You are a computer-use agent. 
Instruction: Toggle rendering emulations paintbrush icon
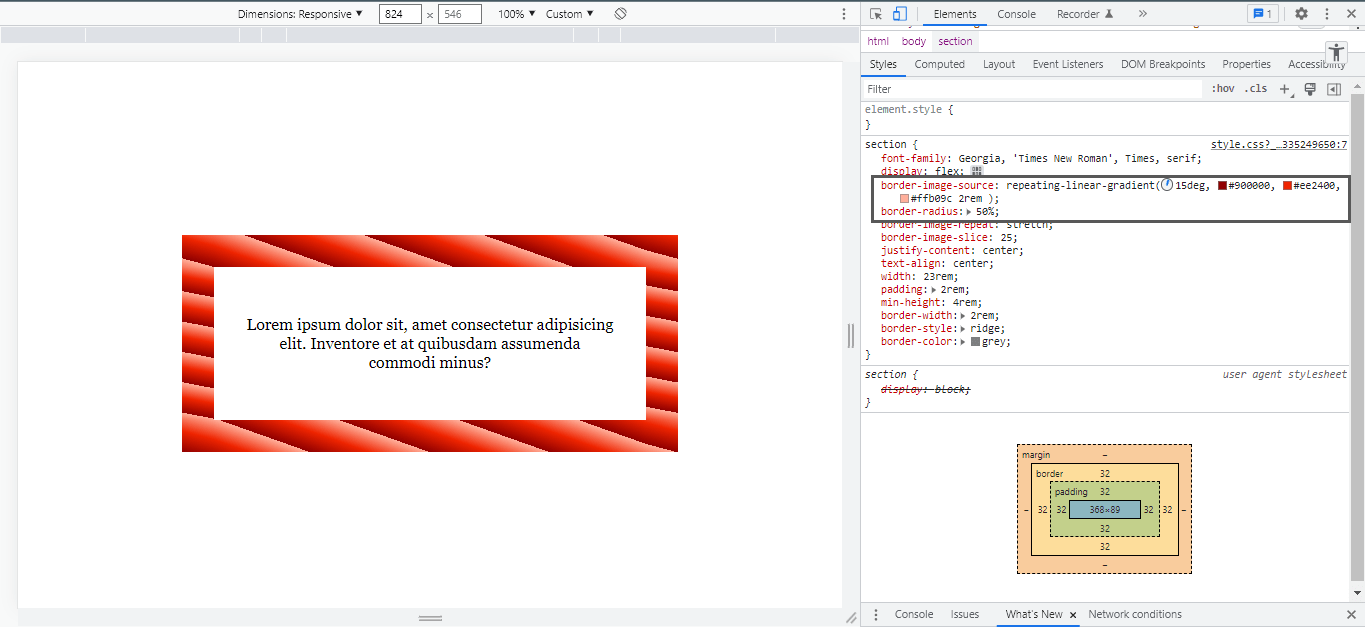pos(1310,89)
